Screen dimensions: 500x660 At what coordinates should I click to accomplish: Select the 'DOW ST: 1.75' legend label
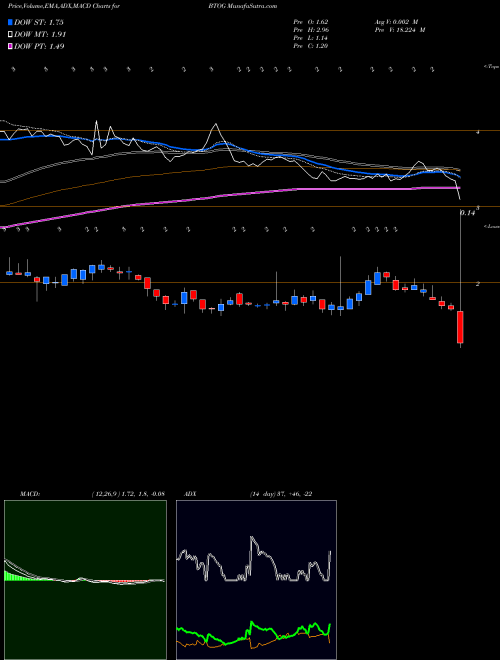click(39, 22)
